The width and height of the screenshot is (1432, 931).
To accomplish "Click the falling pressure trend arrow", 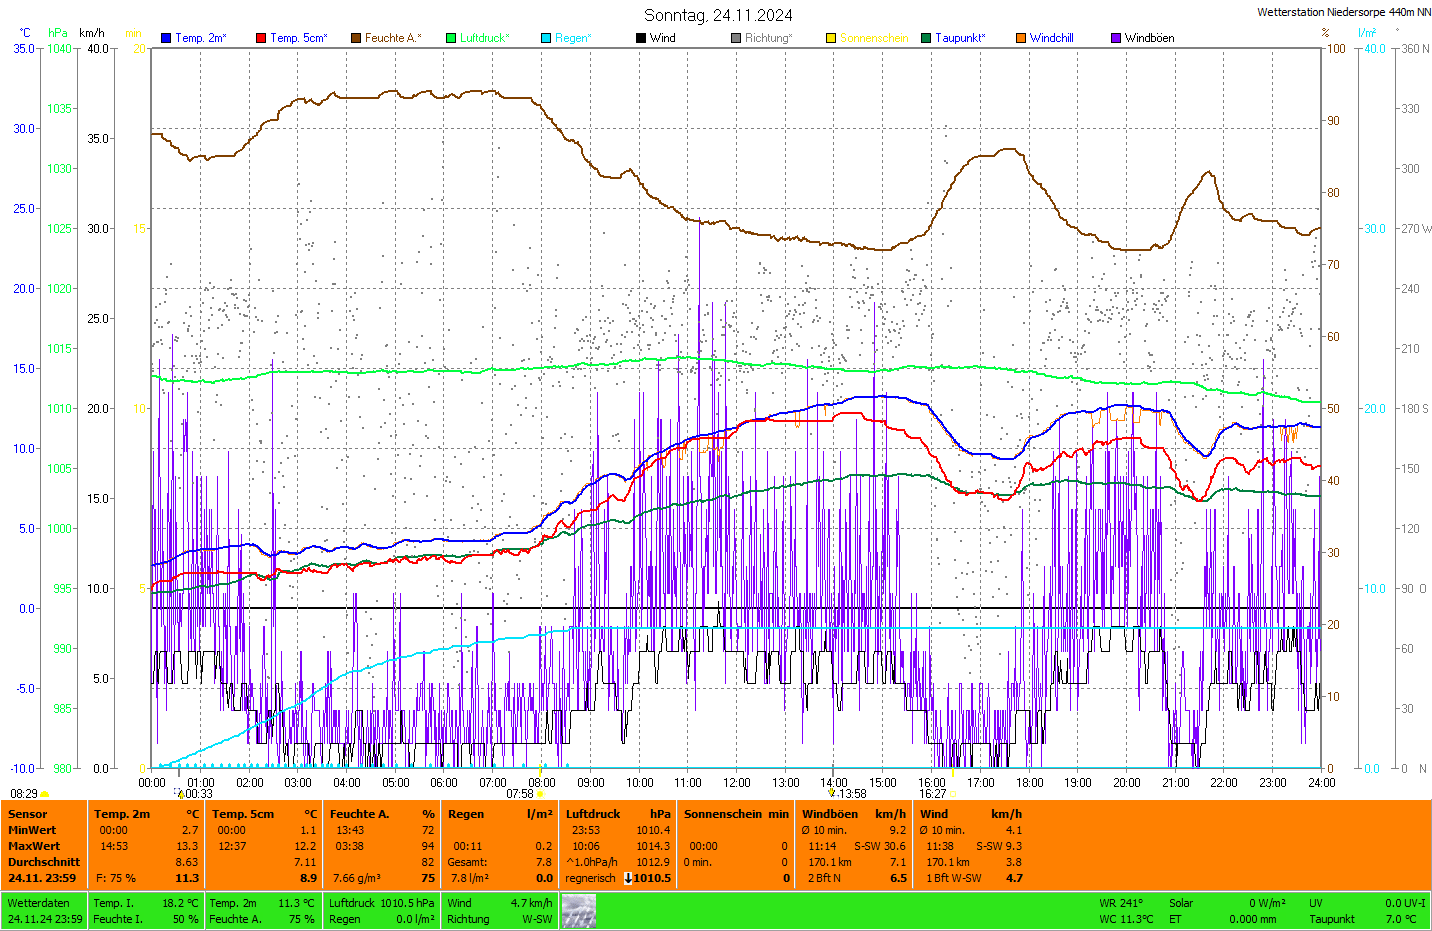I will [x=627, y=878].
